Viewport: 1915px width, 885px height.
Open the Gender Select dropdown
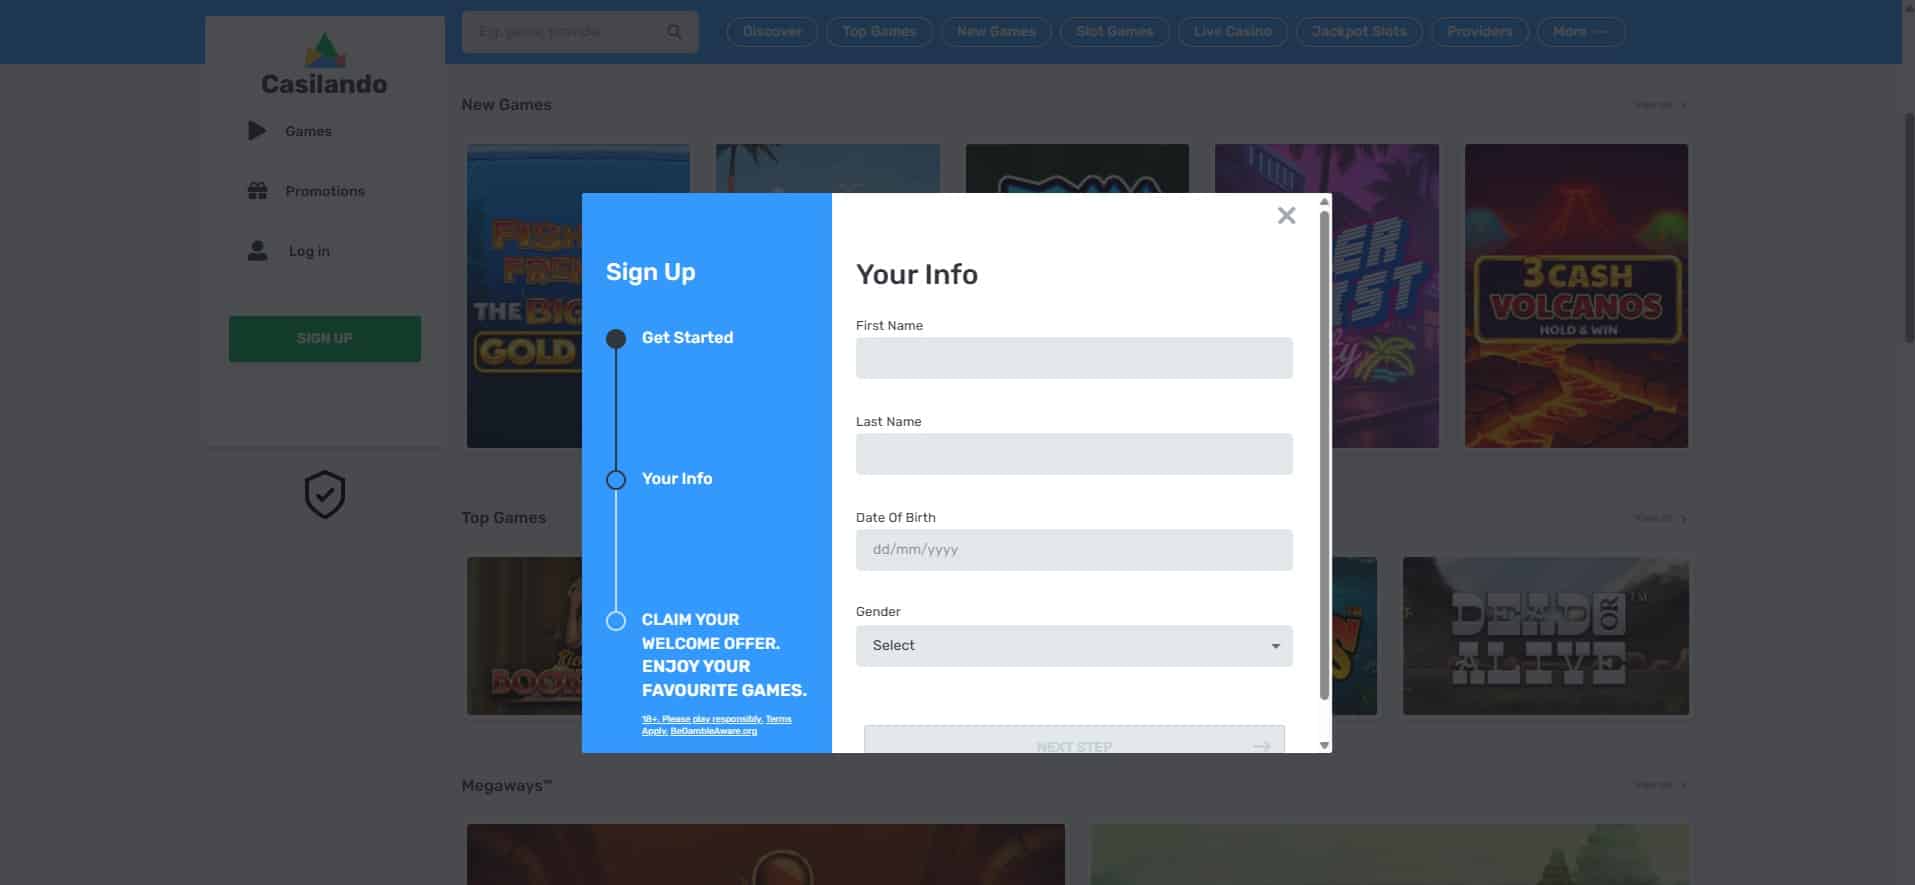pyautogui.click(x=1074, y=646)
